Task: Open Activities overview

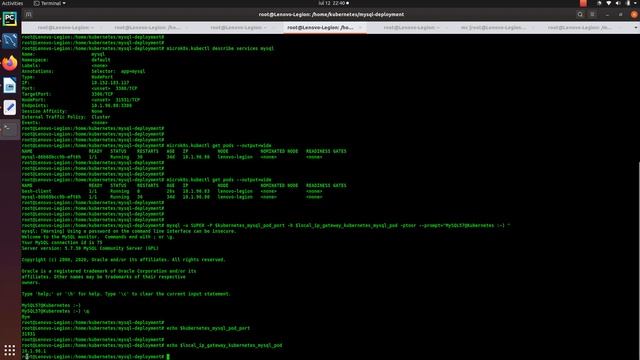Action: tap(12, 3)
